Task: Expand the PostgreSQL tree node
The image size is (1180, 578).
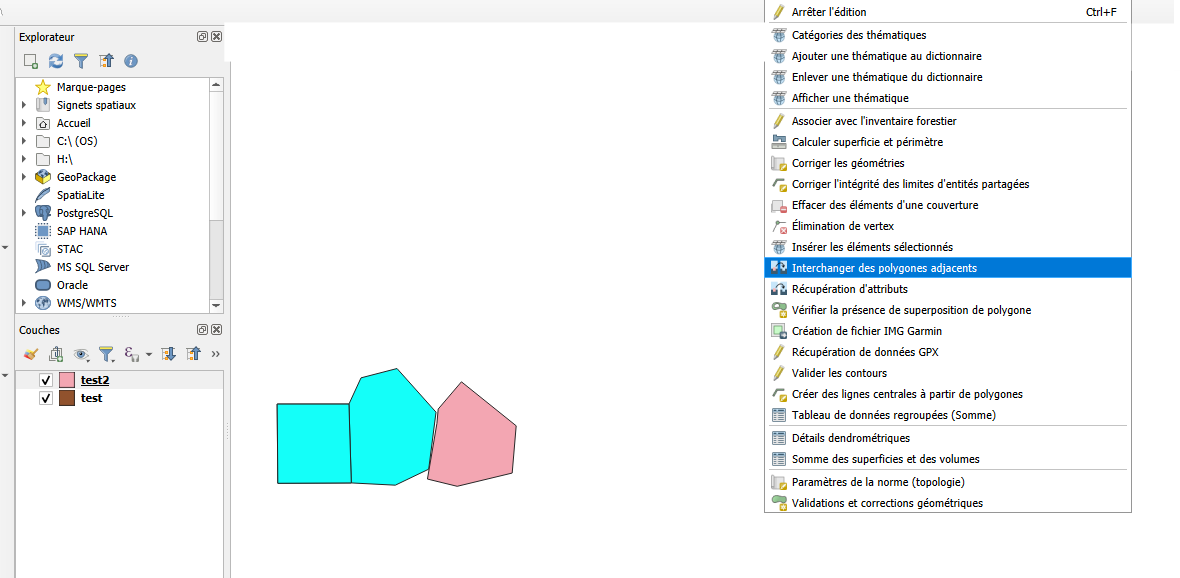Action: coord(24,213)
